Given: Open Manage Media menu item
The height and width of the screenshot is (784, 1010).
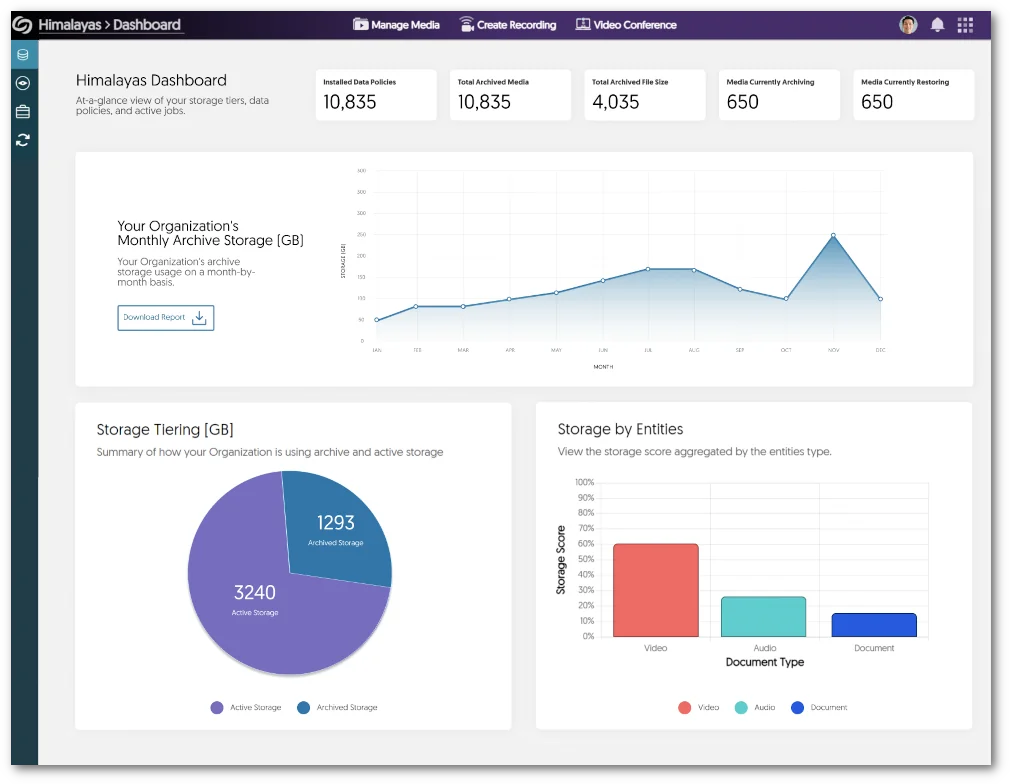Looking at the screenshot, I should pyautogui.click(x=396, y=25).
